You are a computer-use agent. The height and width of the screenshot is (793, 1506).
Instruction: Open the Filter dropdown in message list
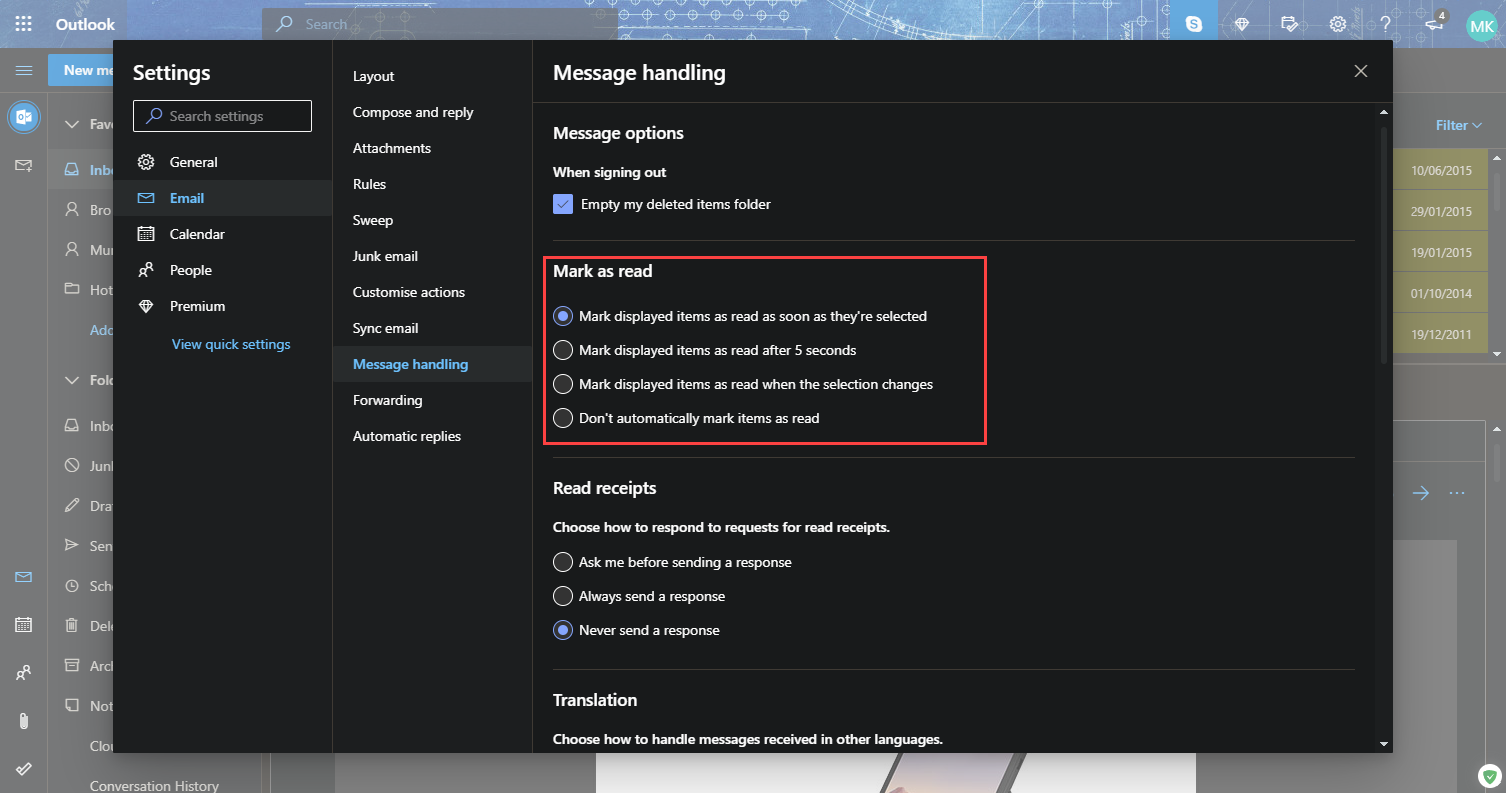1459,125
